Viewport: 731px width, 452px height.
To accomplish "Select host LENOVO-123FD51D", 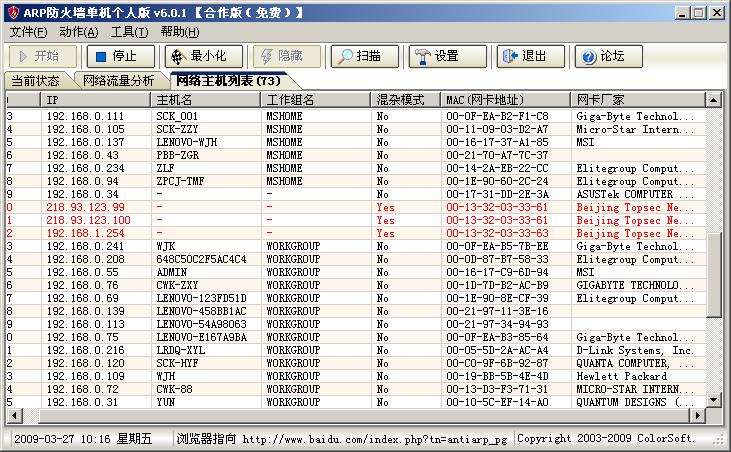I will [x=356, y=298].
